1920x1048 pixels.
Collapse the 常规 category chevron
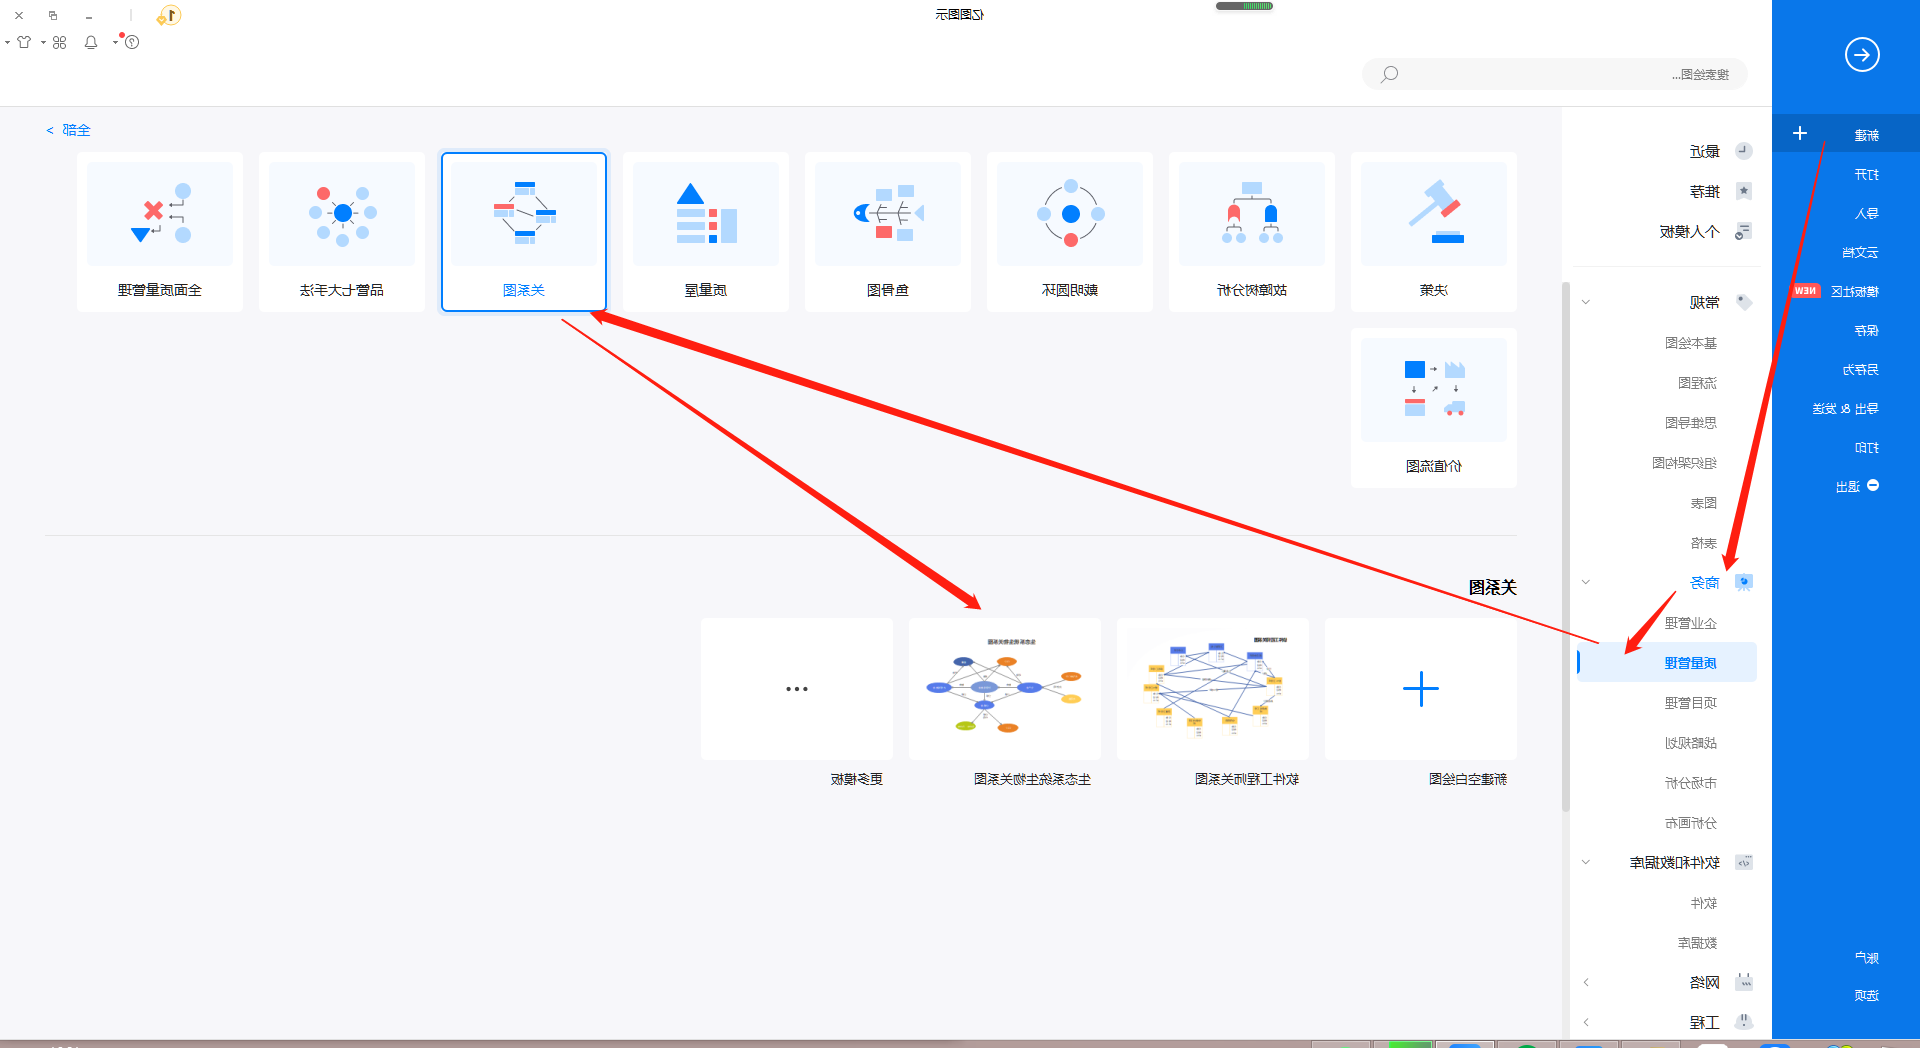[1586, 302]
